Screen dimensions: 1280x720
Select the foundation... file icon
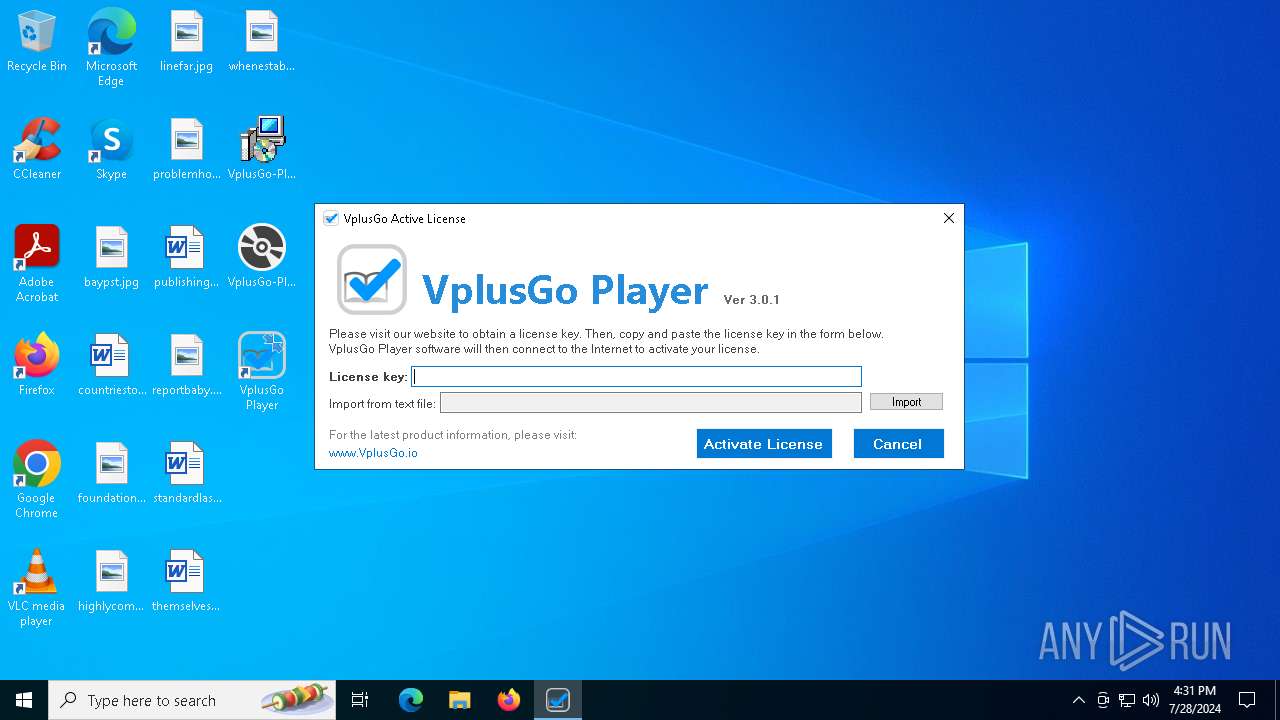pos(111,474)
